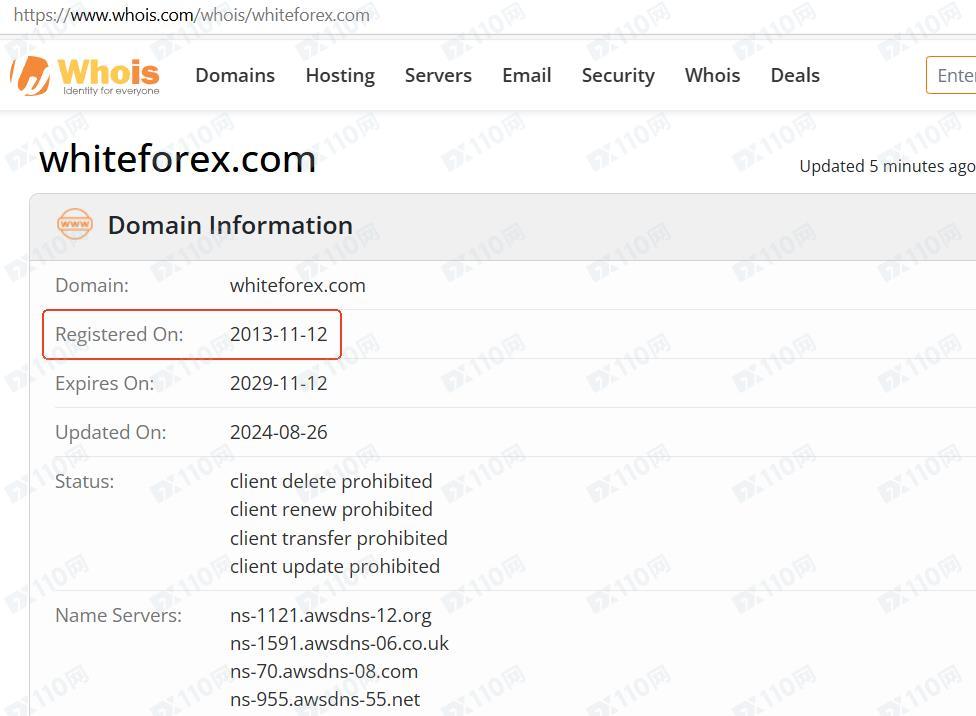Open the Deals menu
The image size is (976, 716).
[x=795, y=75]
